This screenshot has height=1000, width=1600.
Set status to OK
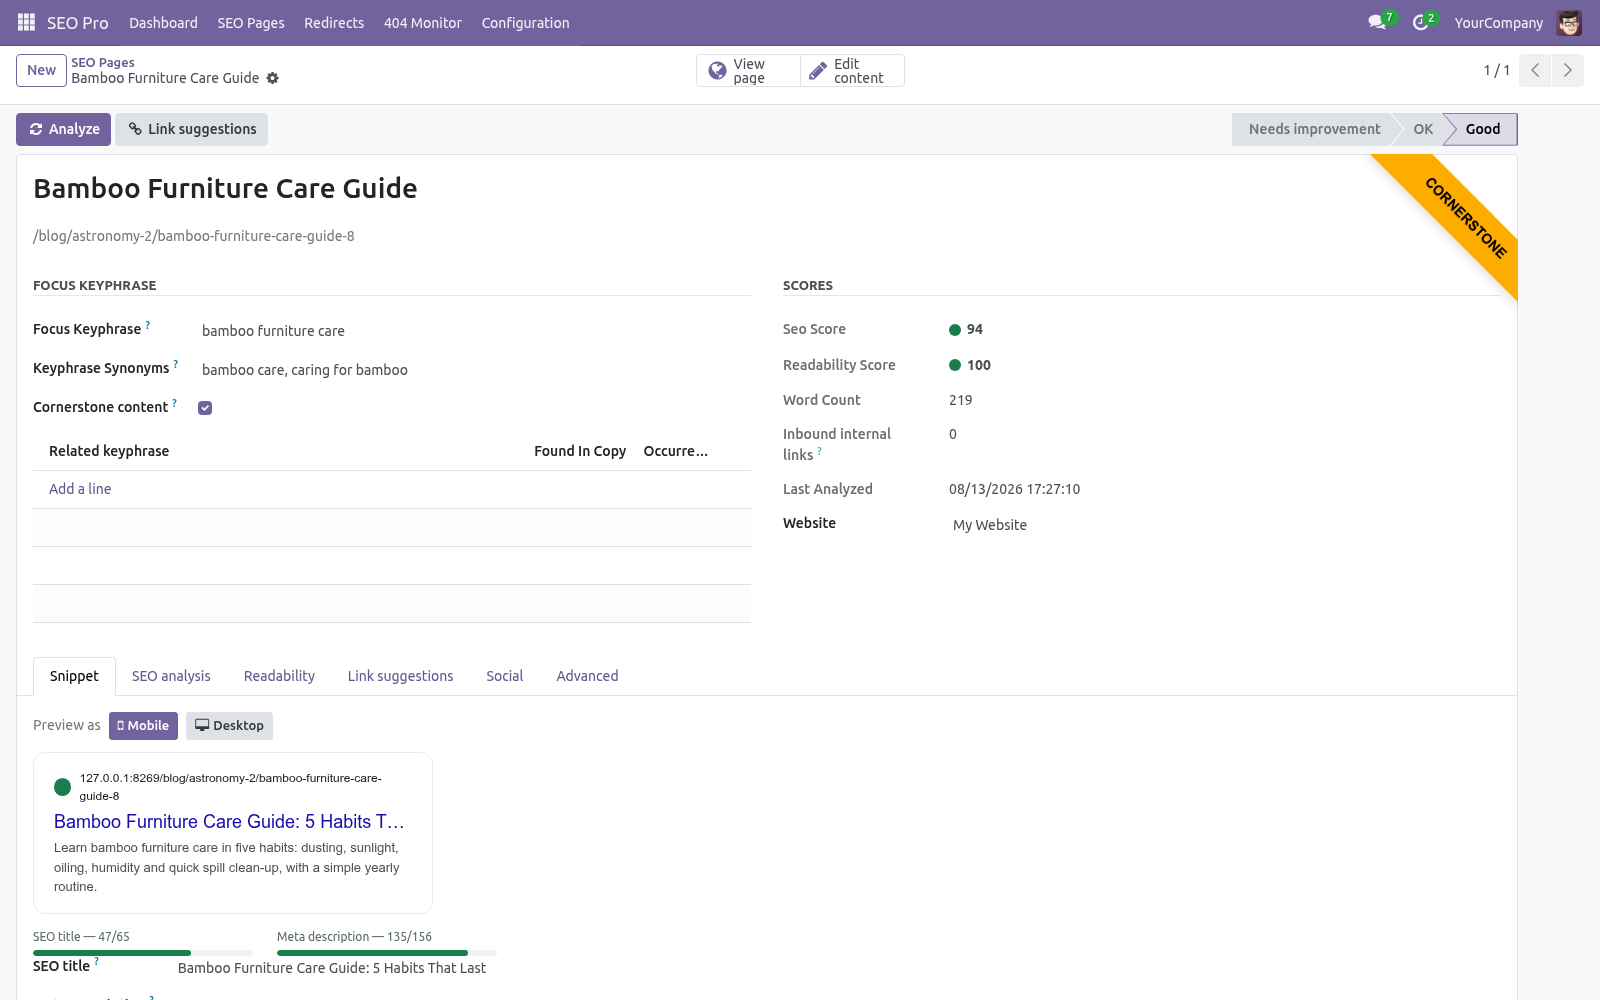click(1423, 129)
